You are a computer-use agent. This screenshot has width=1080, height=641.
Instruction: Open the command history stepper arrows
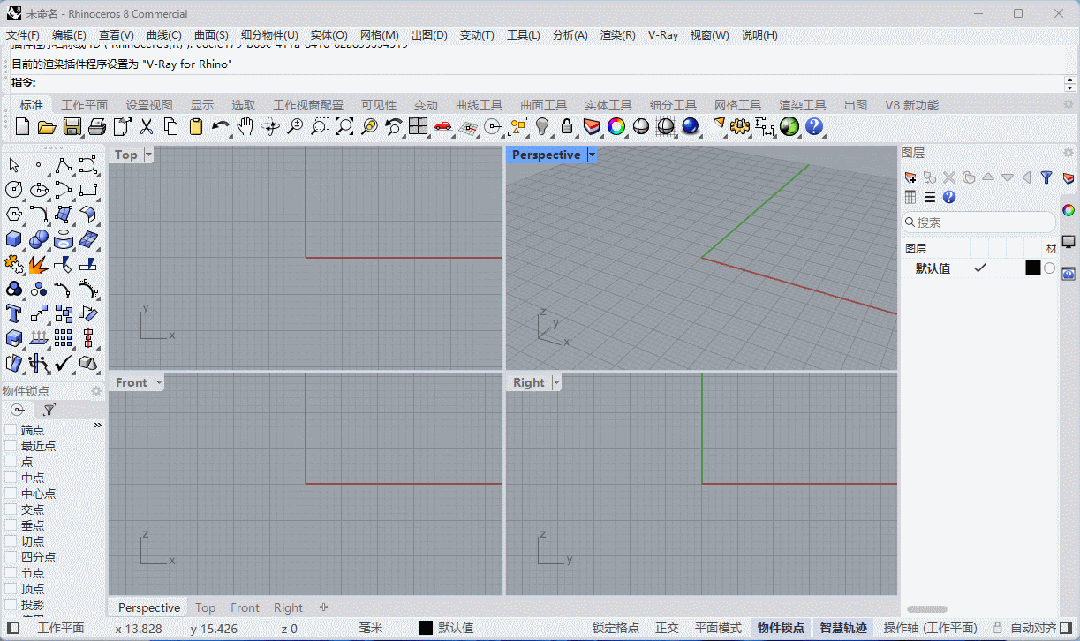[1070, 83]
